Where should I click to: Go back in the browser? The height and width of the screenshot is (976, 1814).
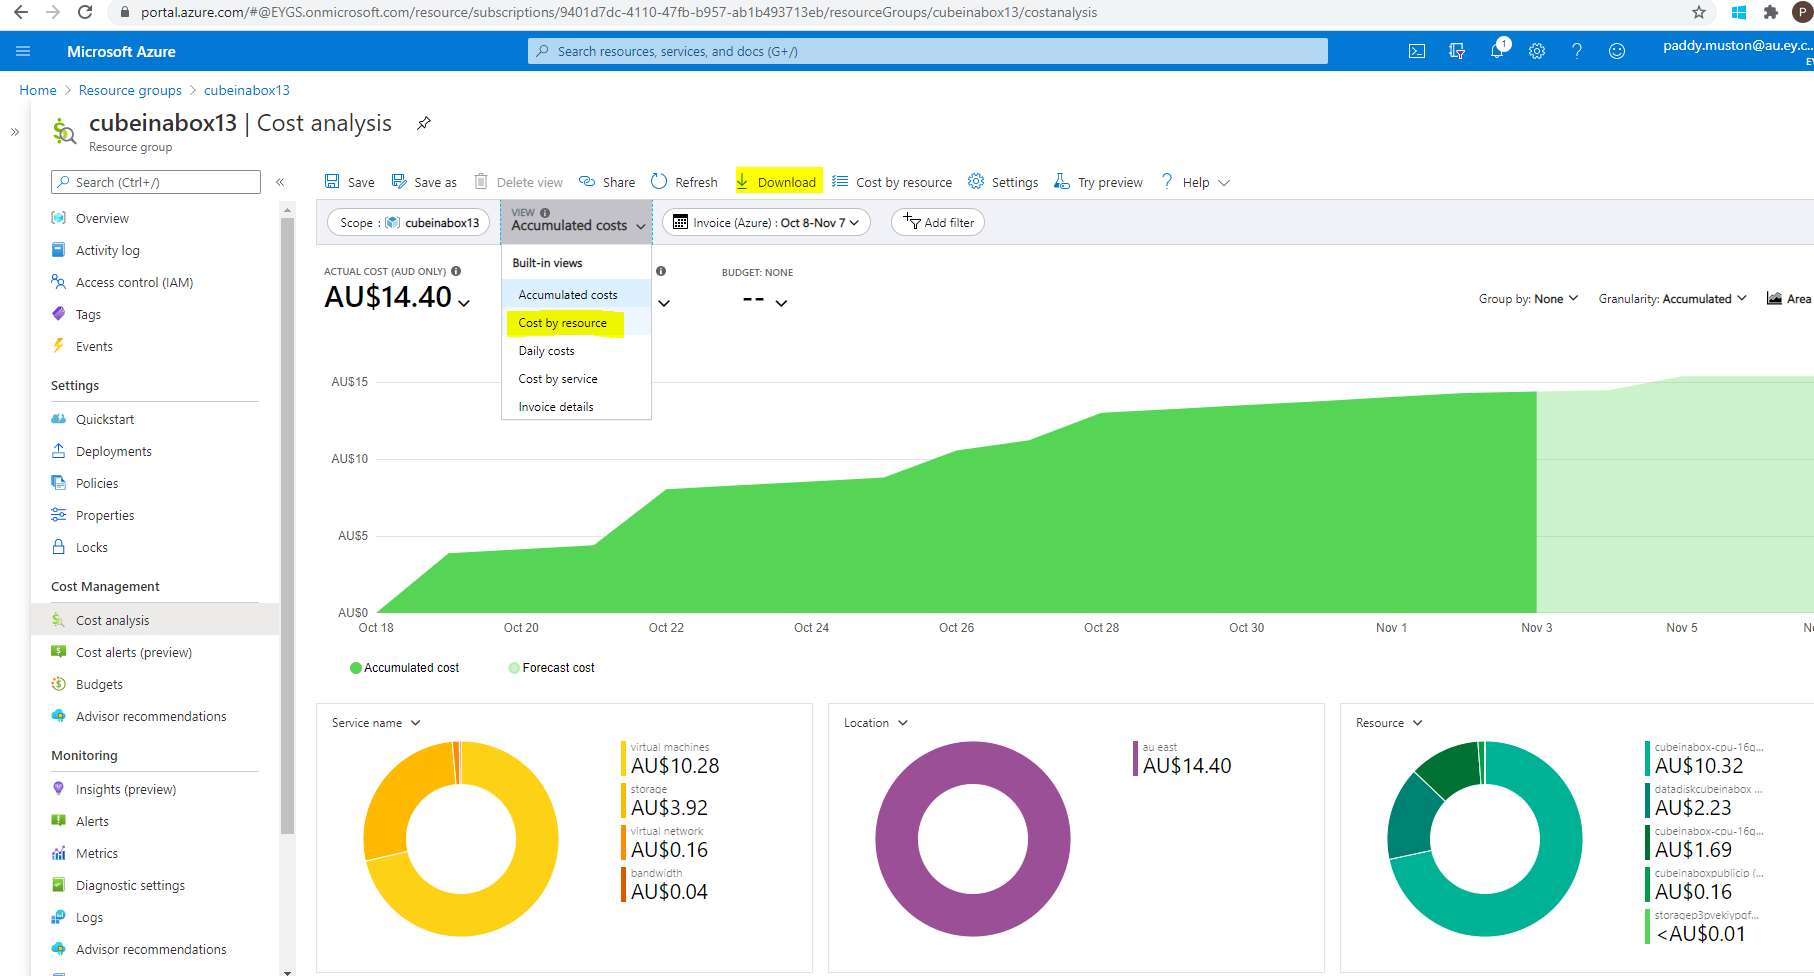pyautogui.click(x=21, y=12)
